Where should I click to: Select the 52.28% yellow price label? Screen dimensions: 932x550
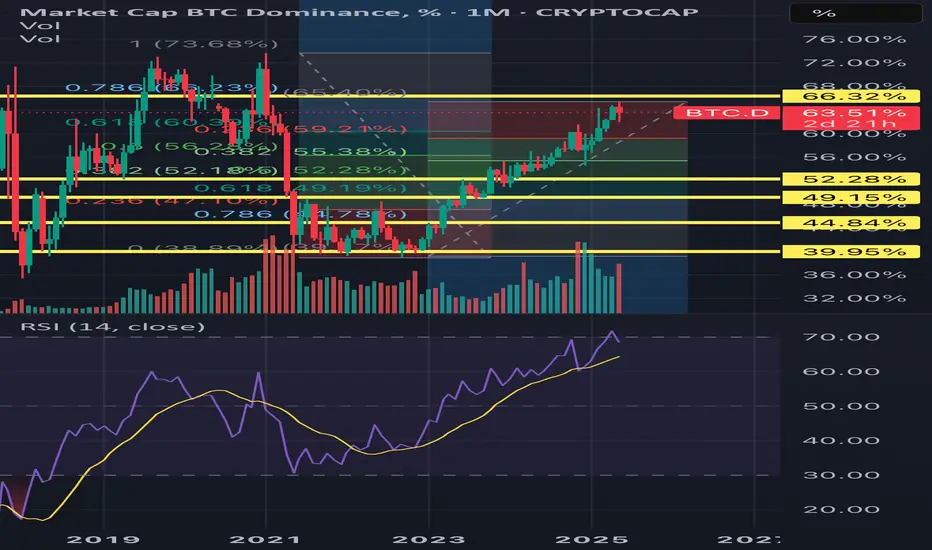[851, 179]
